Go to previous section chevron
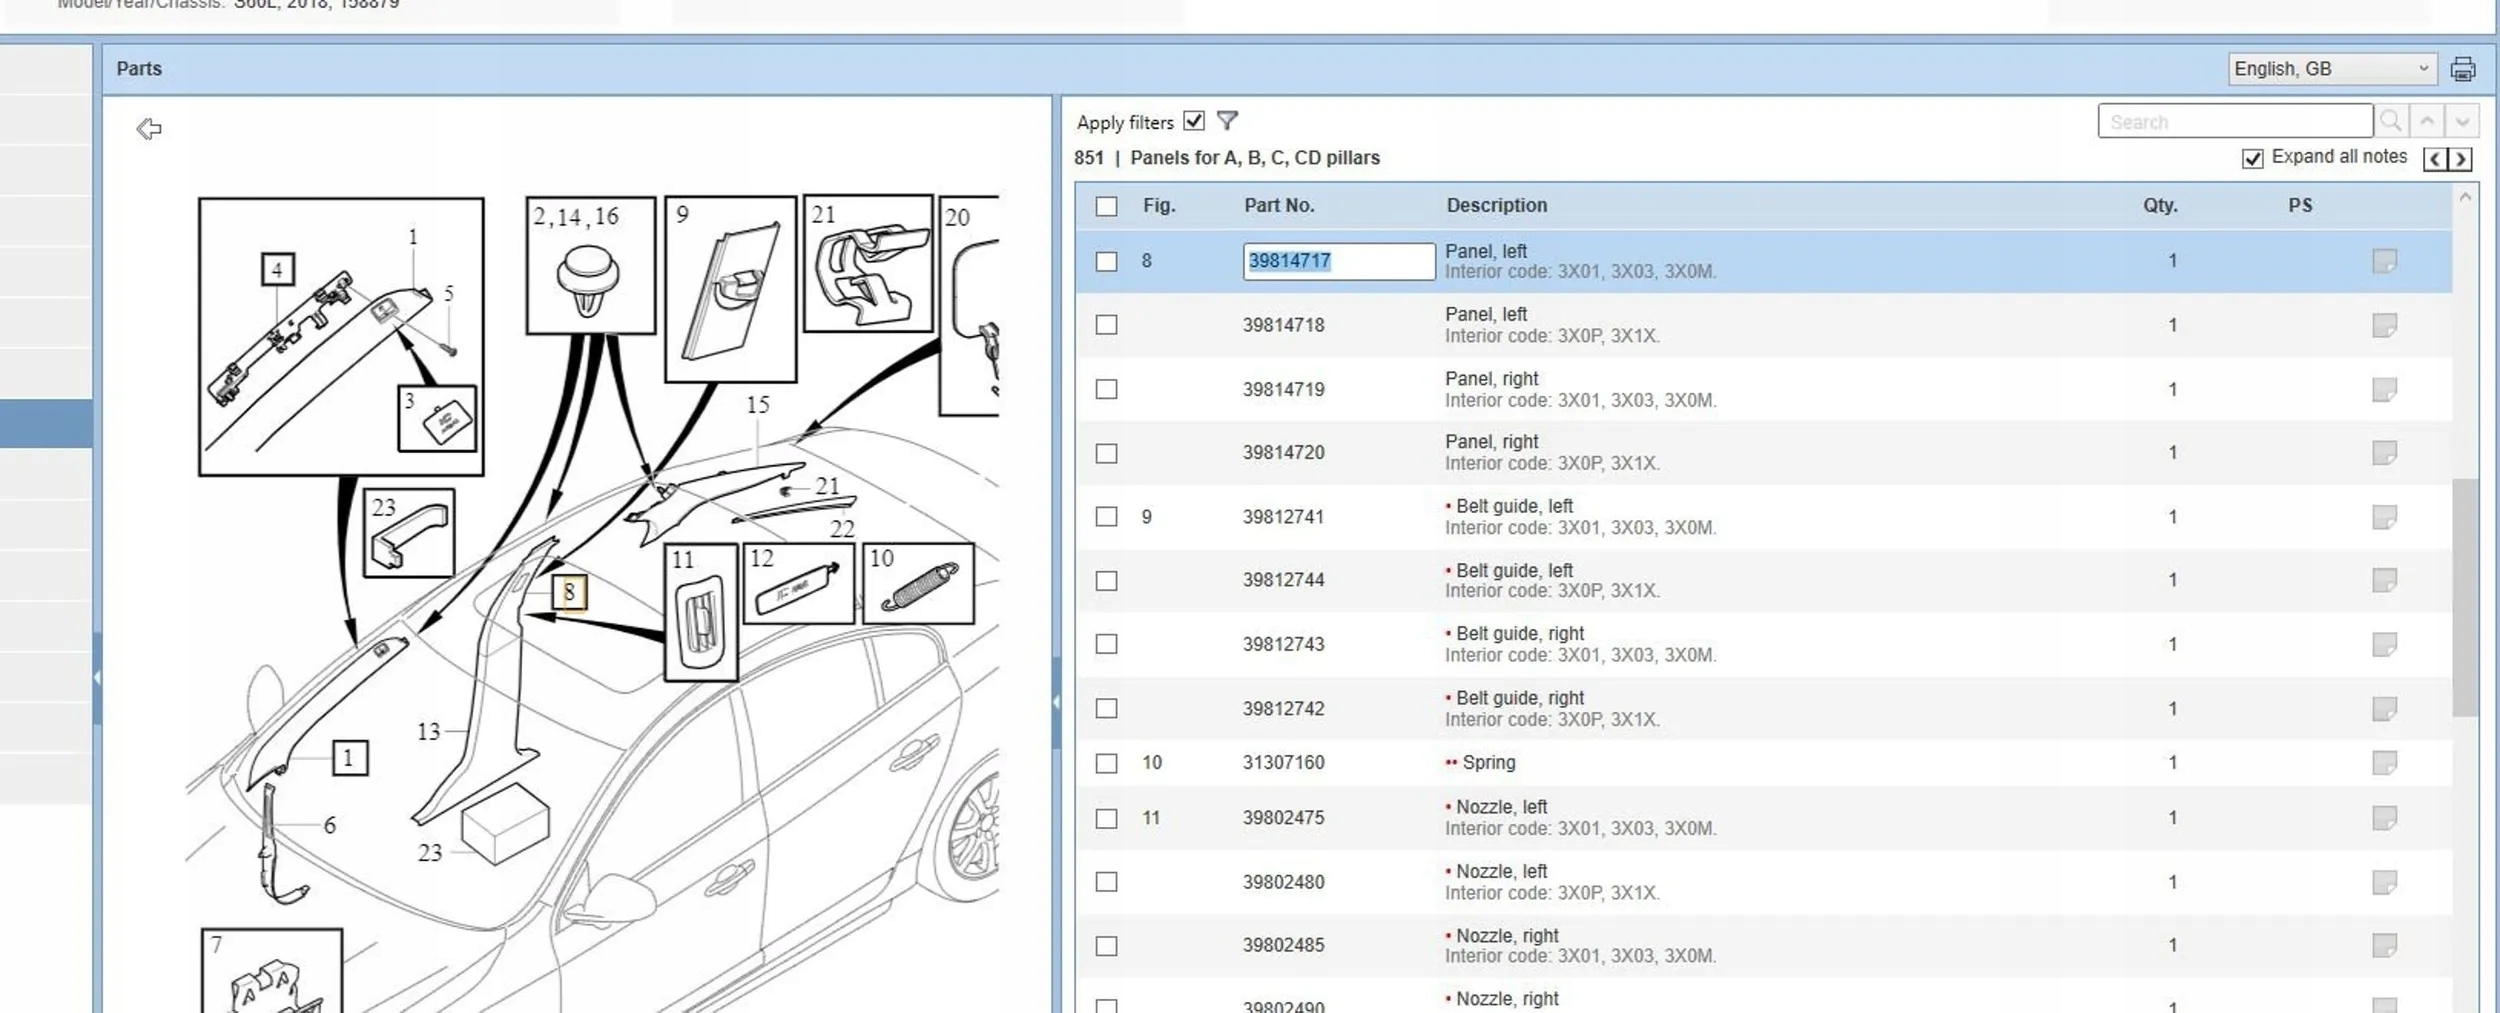The image size is (2500, 1013). point(2435,159)
